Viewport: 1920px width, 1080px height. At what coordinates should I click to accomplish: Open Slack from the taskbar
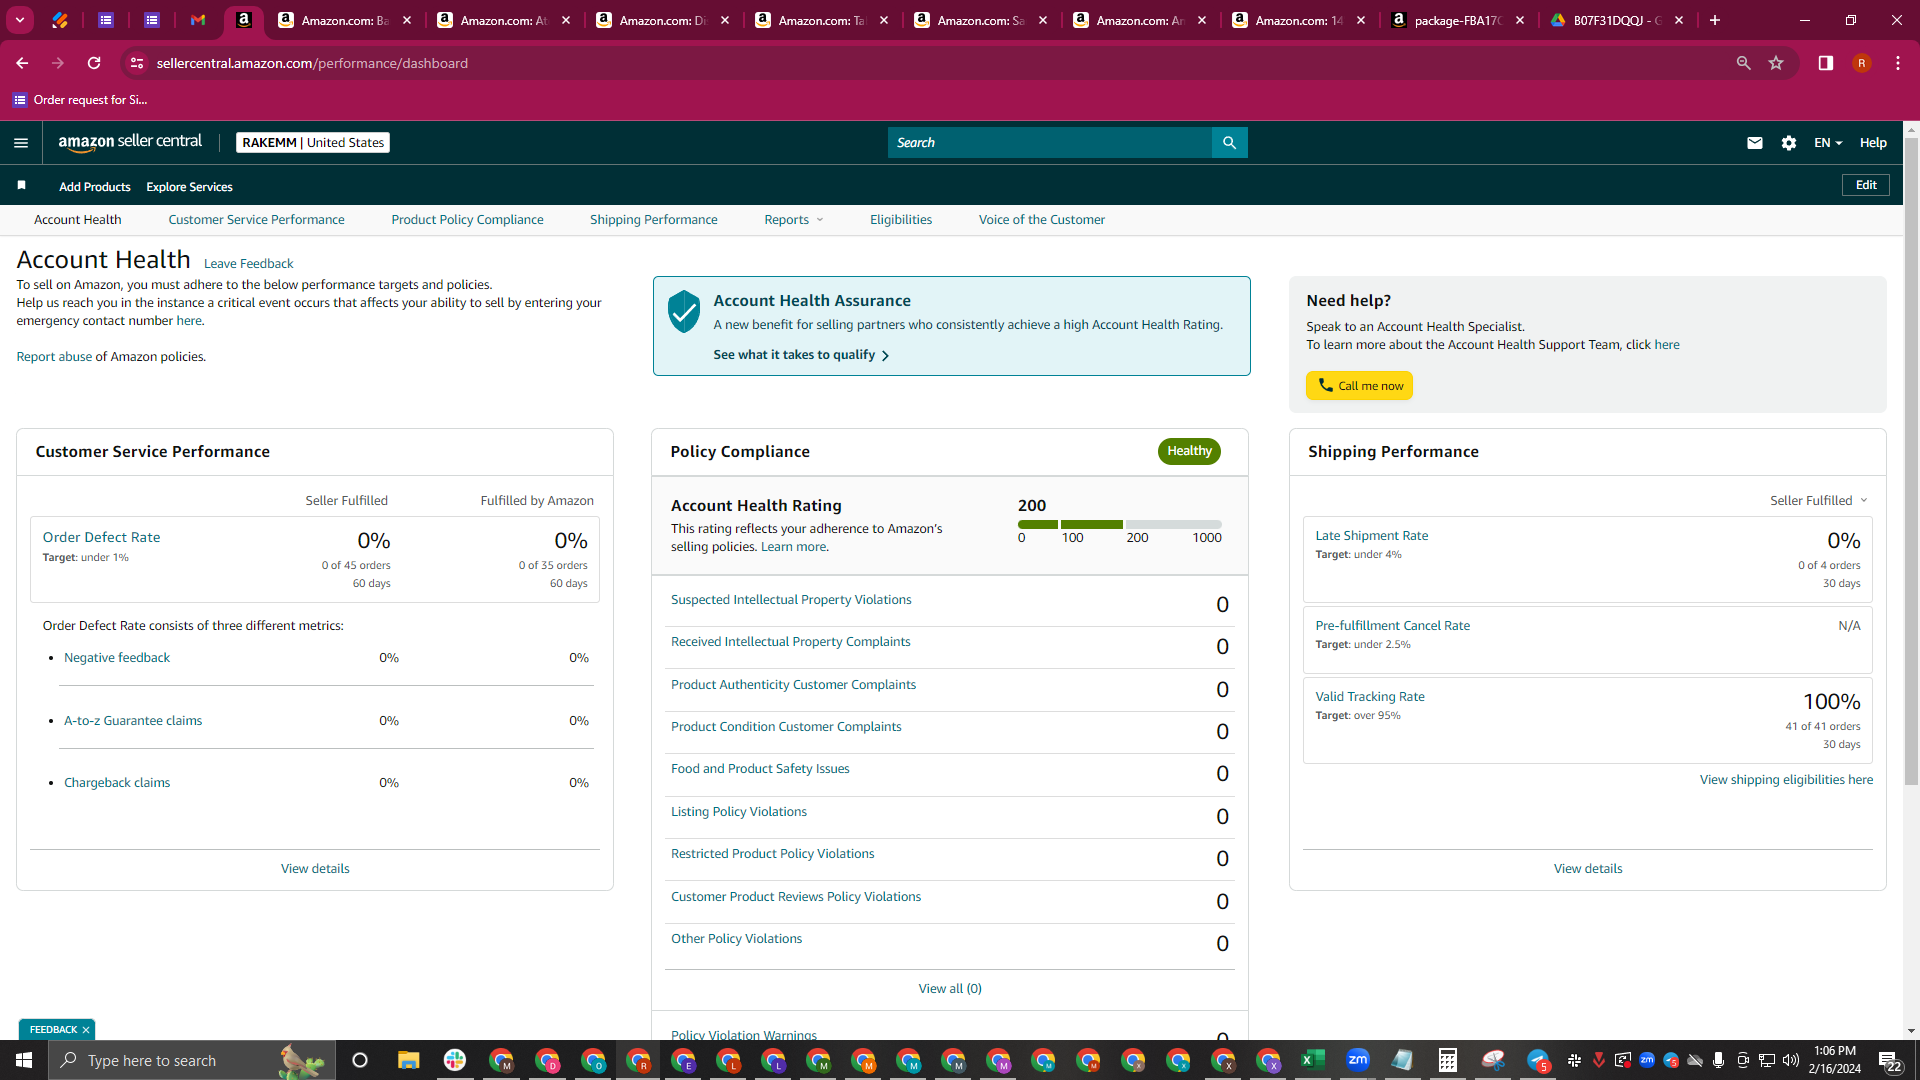click(455, 1060)
